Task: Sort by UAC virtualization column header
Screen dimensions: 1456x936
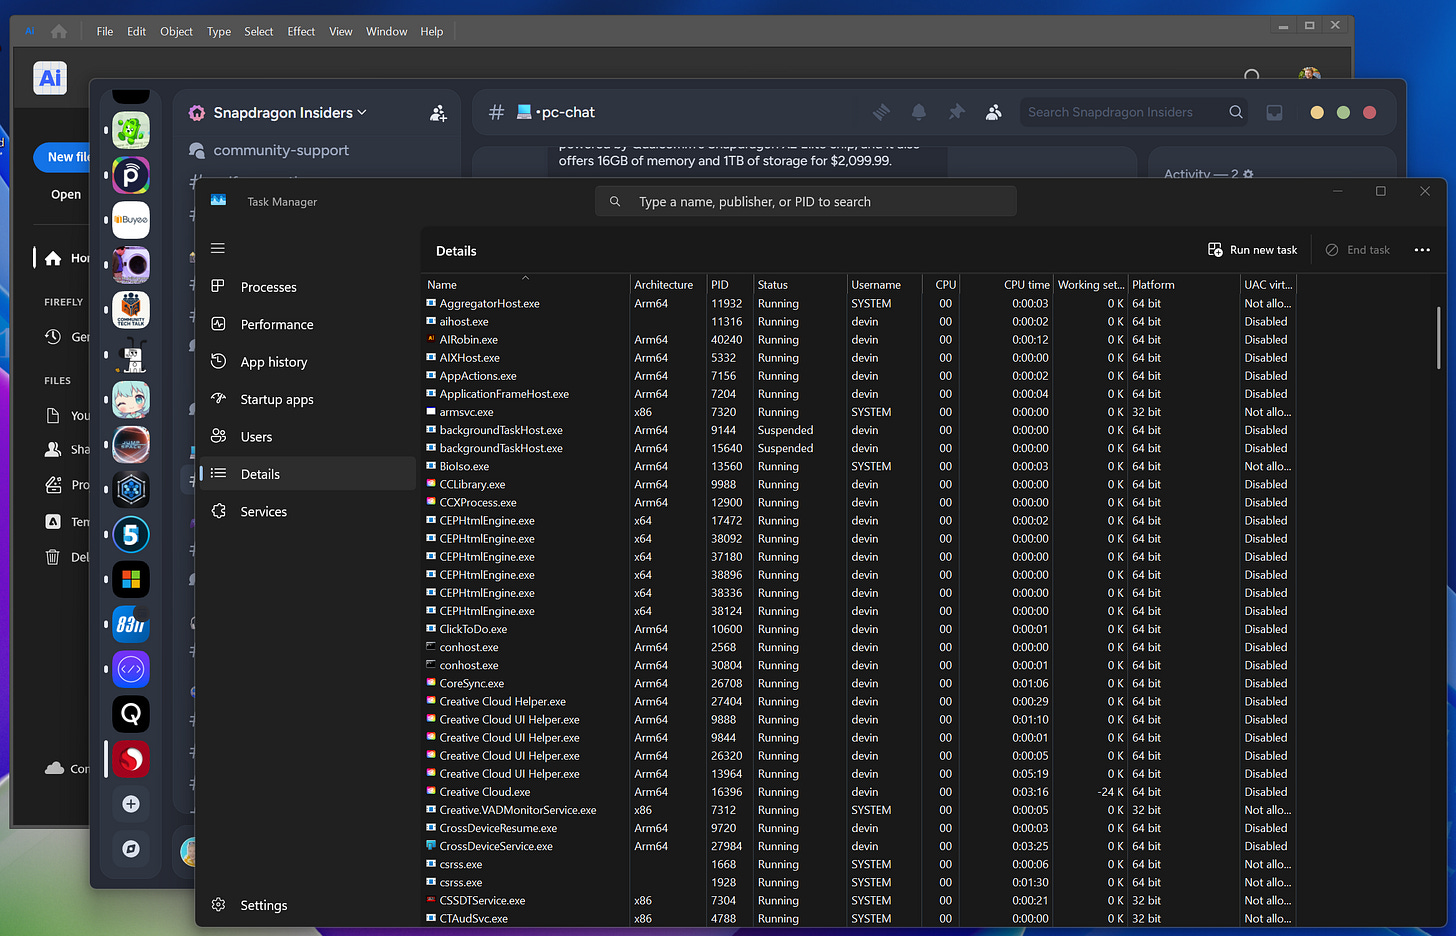Action: (x=1269, y=285)
